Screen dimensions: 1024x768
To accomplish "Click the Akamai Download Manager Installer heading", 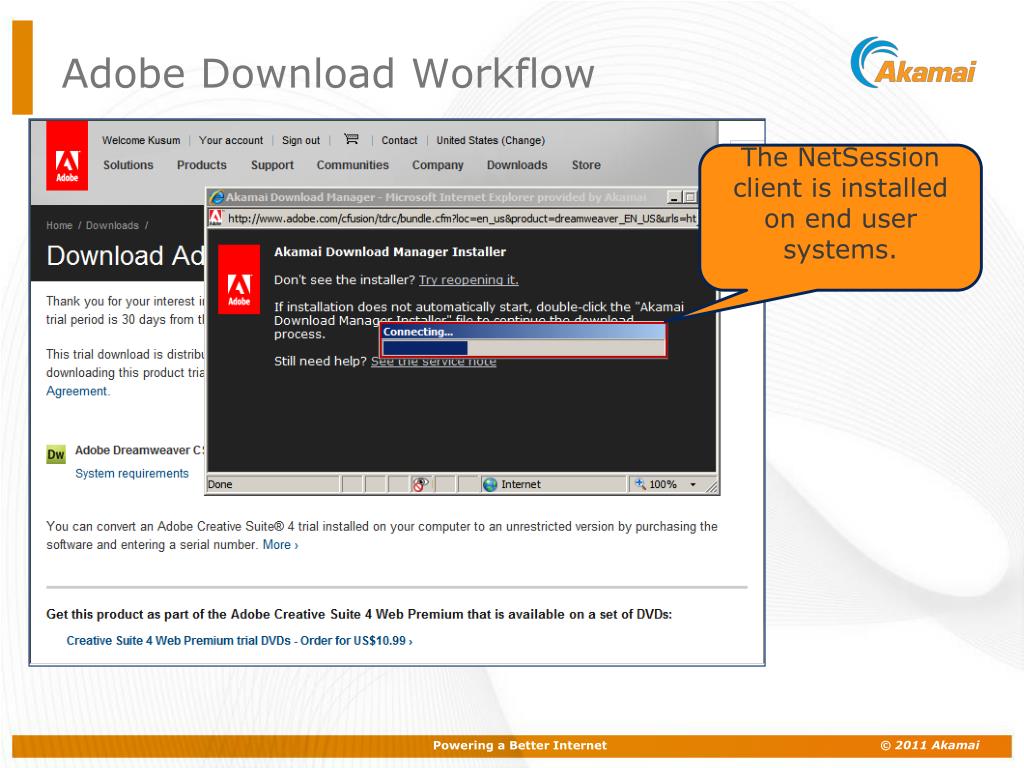I will pyautogui.click(x=390, y=252).
